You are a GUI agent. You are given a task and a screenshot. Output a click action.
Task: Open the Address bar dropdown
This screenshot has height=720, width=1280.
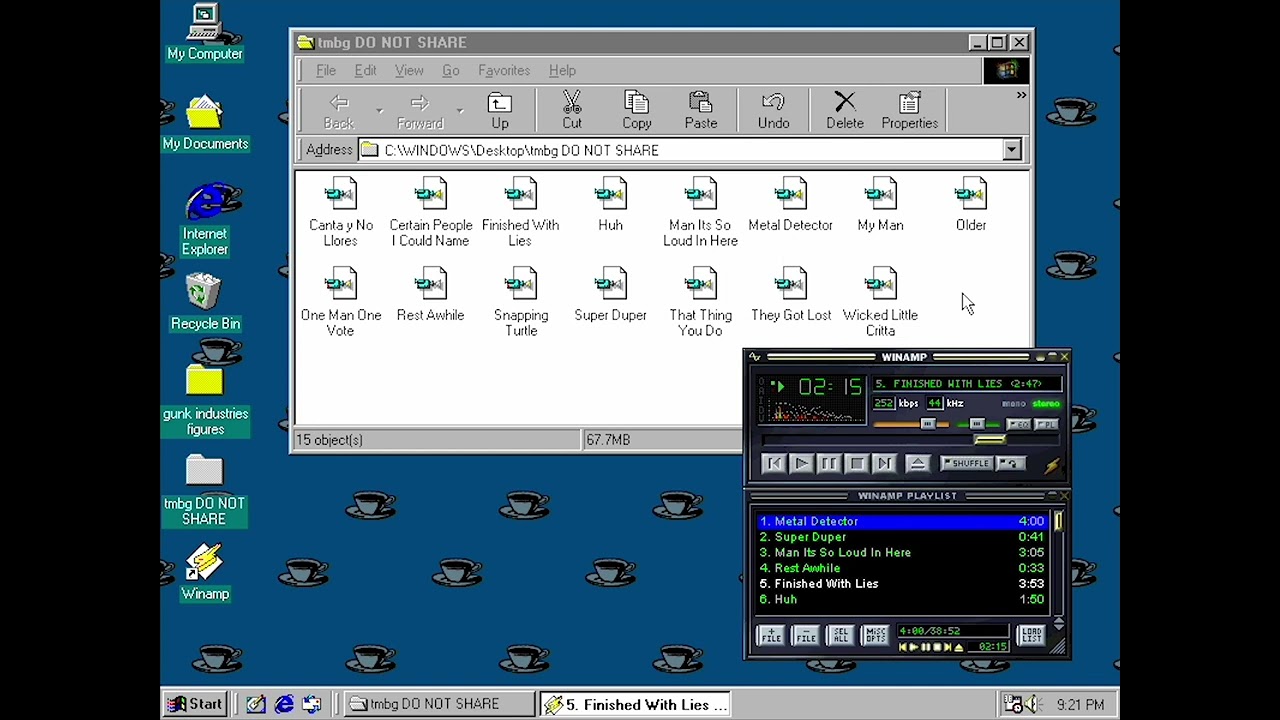[1011, 150]
